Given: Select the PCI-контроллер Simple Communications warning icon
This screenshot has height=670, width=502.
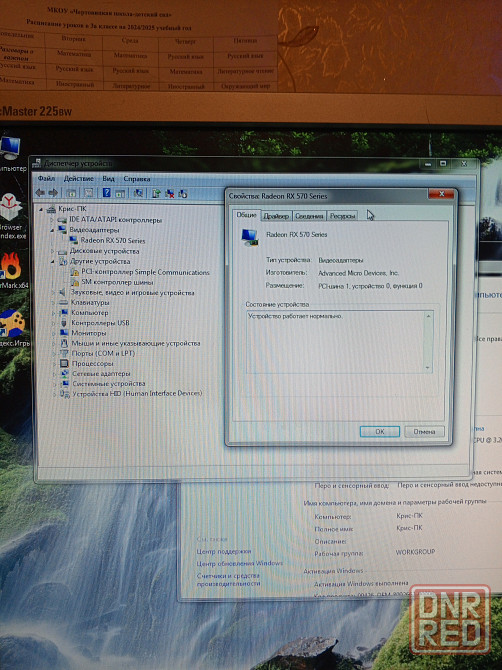Looking at the screenshot, I should [x=75, y=272].
